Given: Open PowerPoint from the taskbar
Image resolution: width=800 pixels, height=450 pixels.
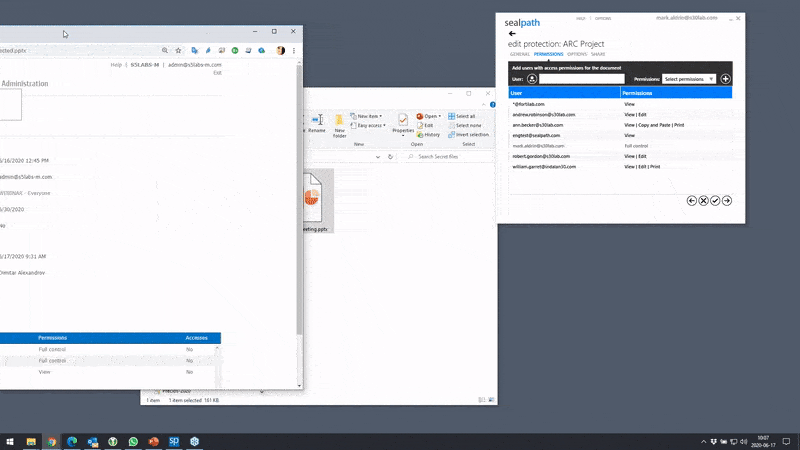Looking at the screenshot, I should tap(154, 442).
